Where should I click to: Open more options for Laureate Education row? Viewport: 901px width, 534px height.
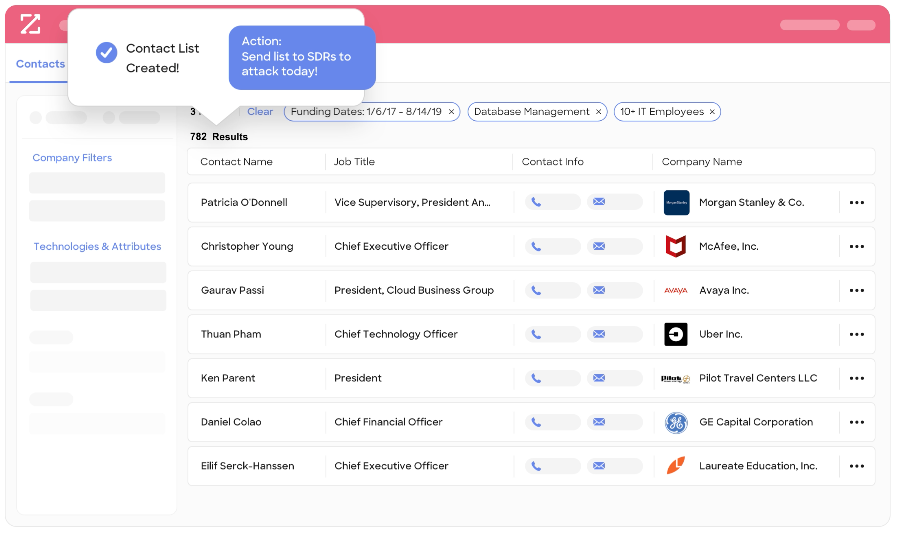tap(856, 466)
